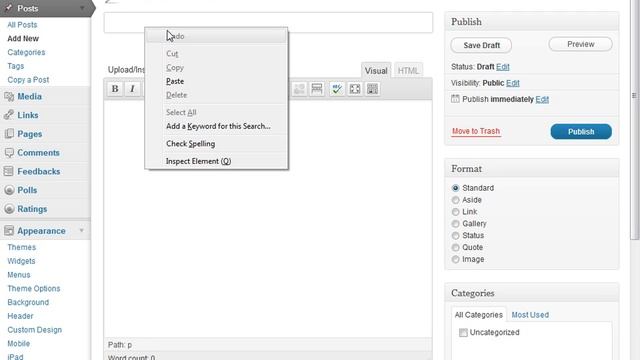
Task: Open All Posts in sidebar
Action: [22, 25]
